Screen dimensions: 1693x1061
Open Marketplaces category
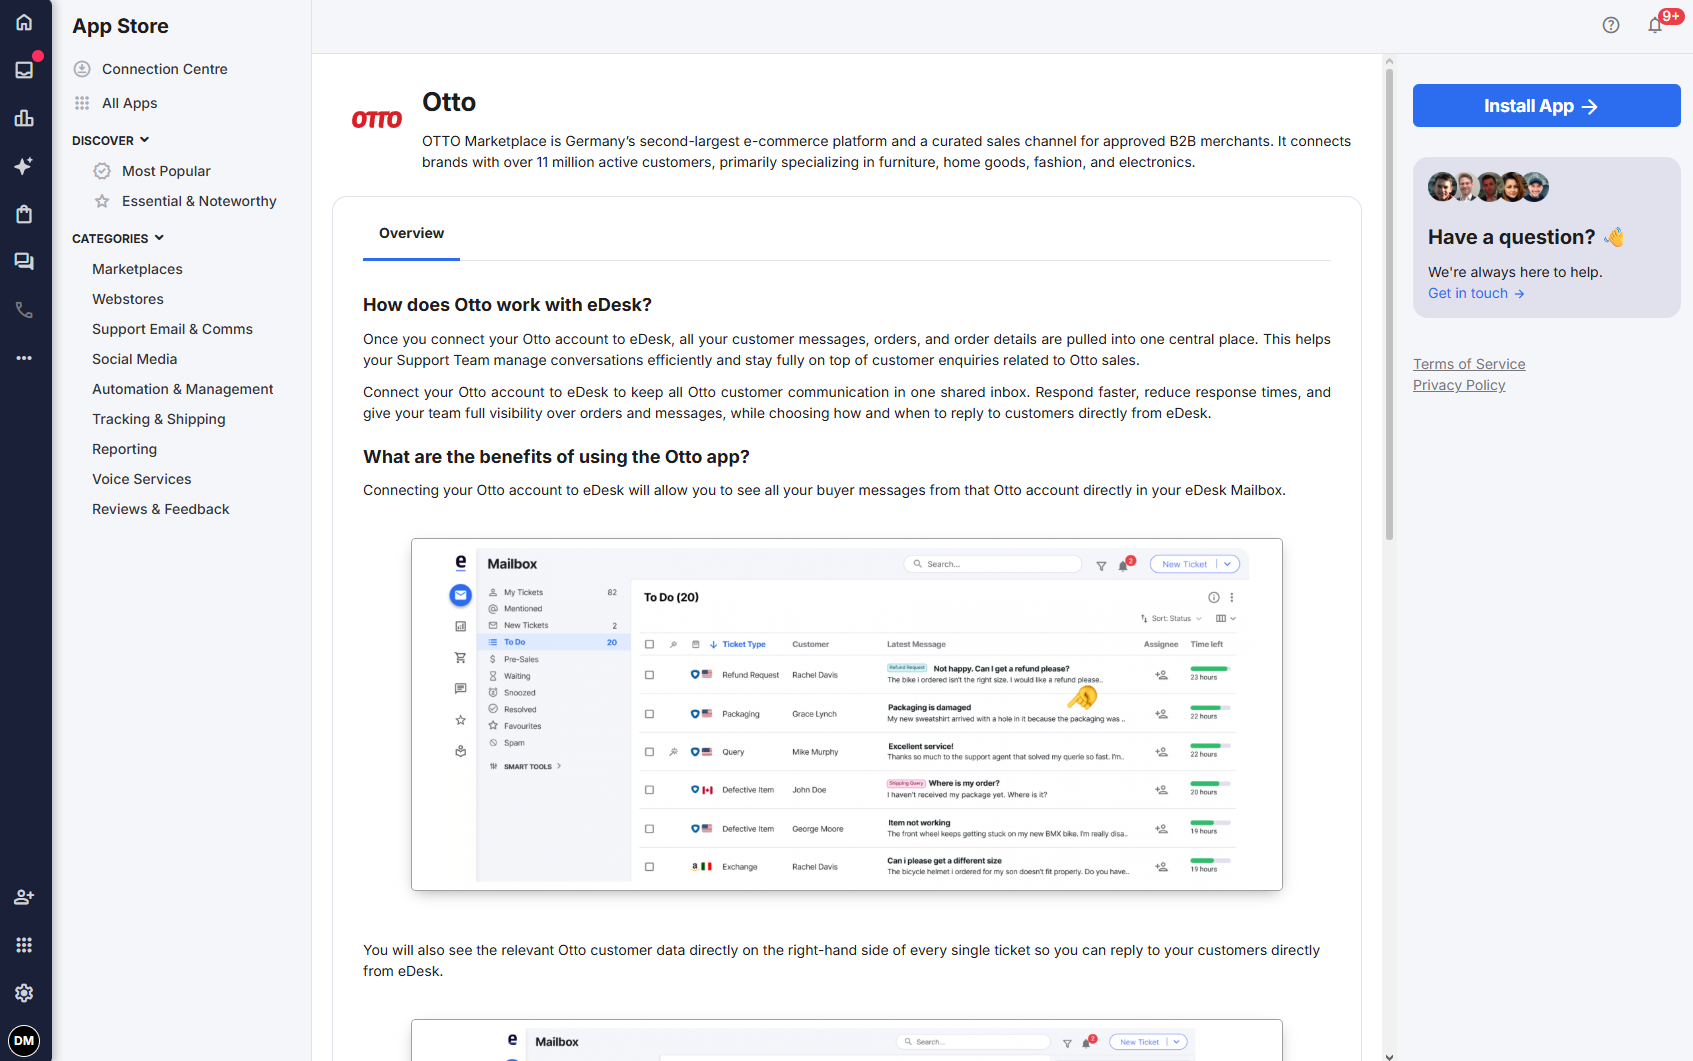137,269
